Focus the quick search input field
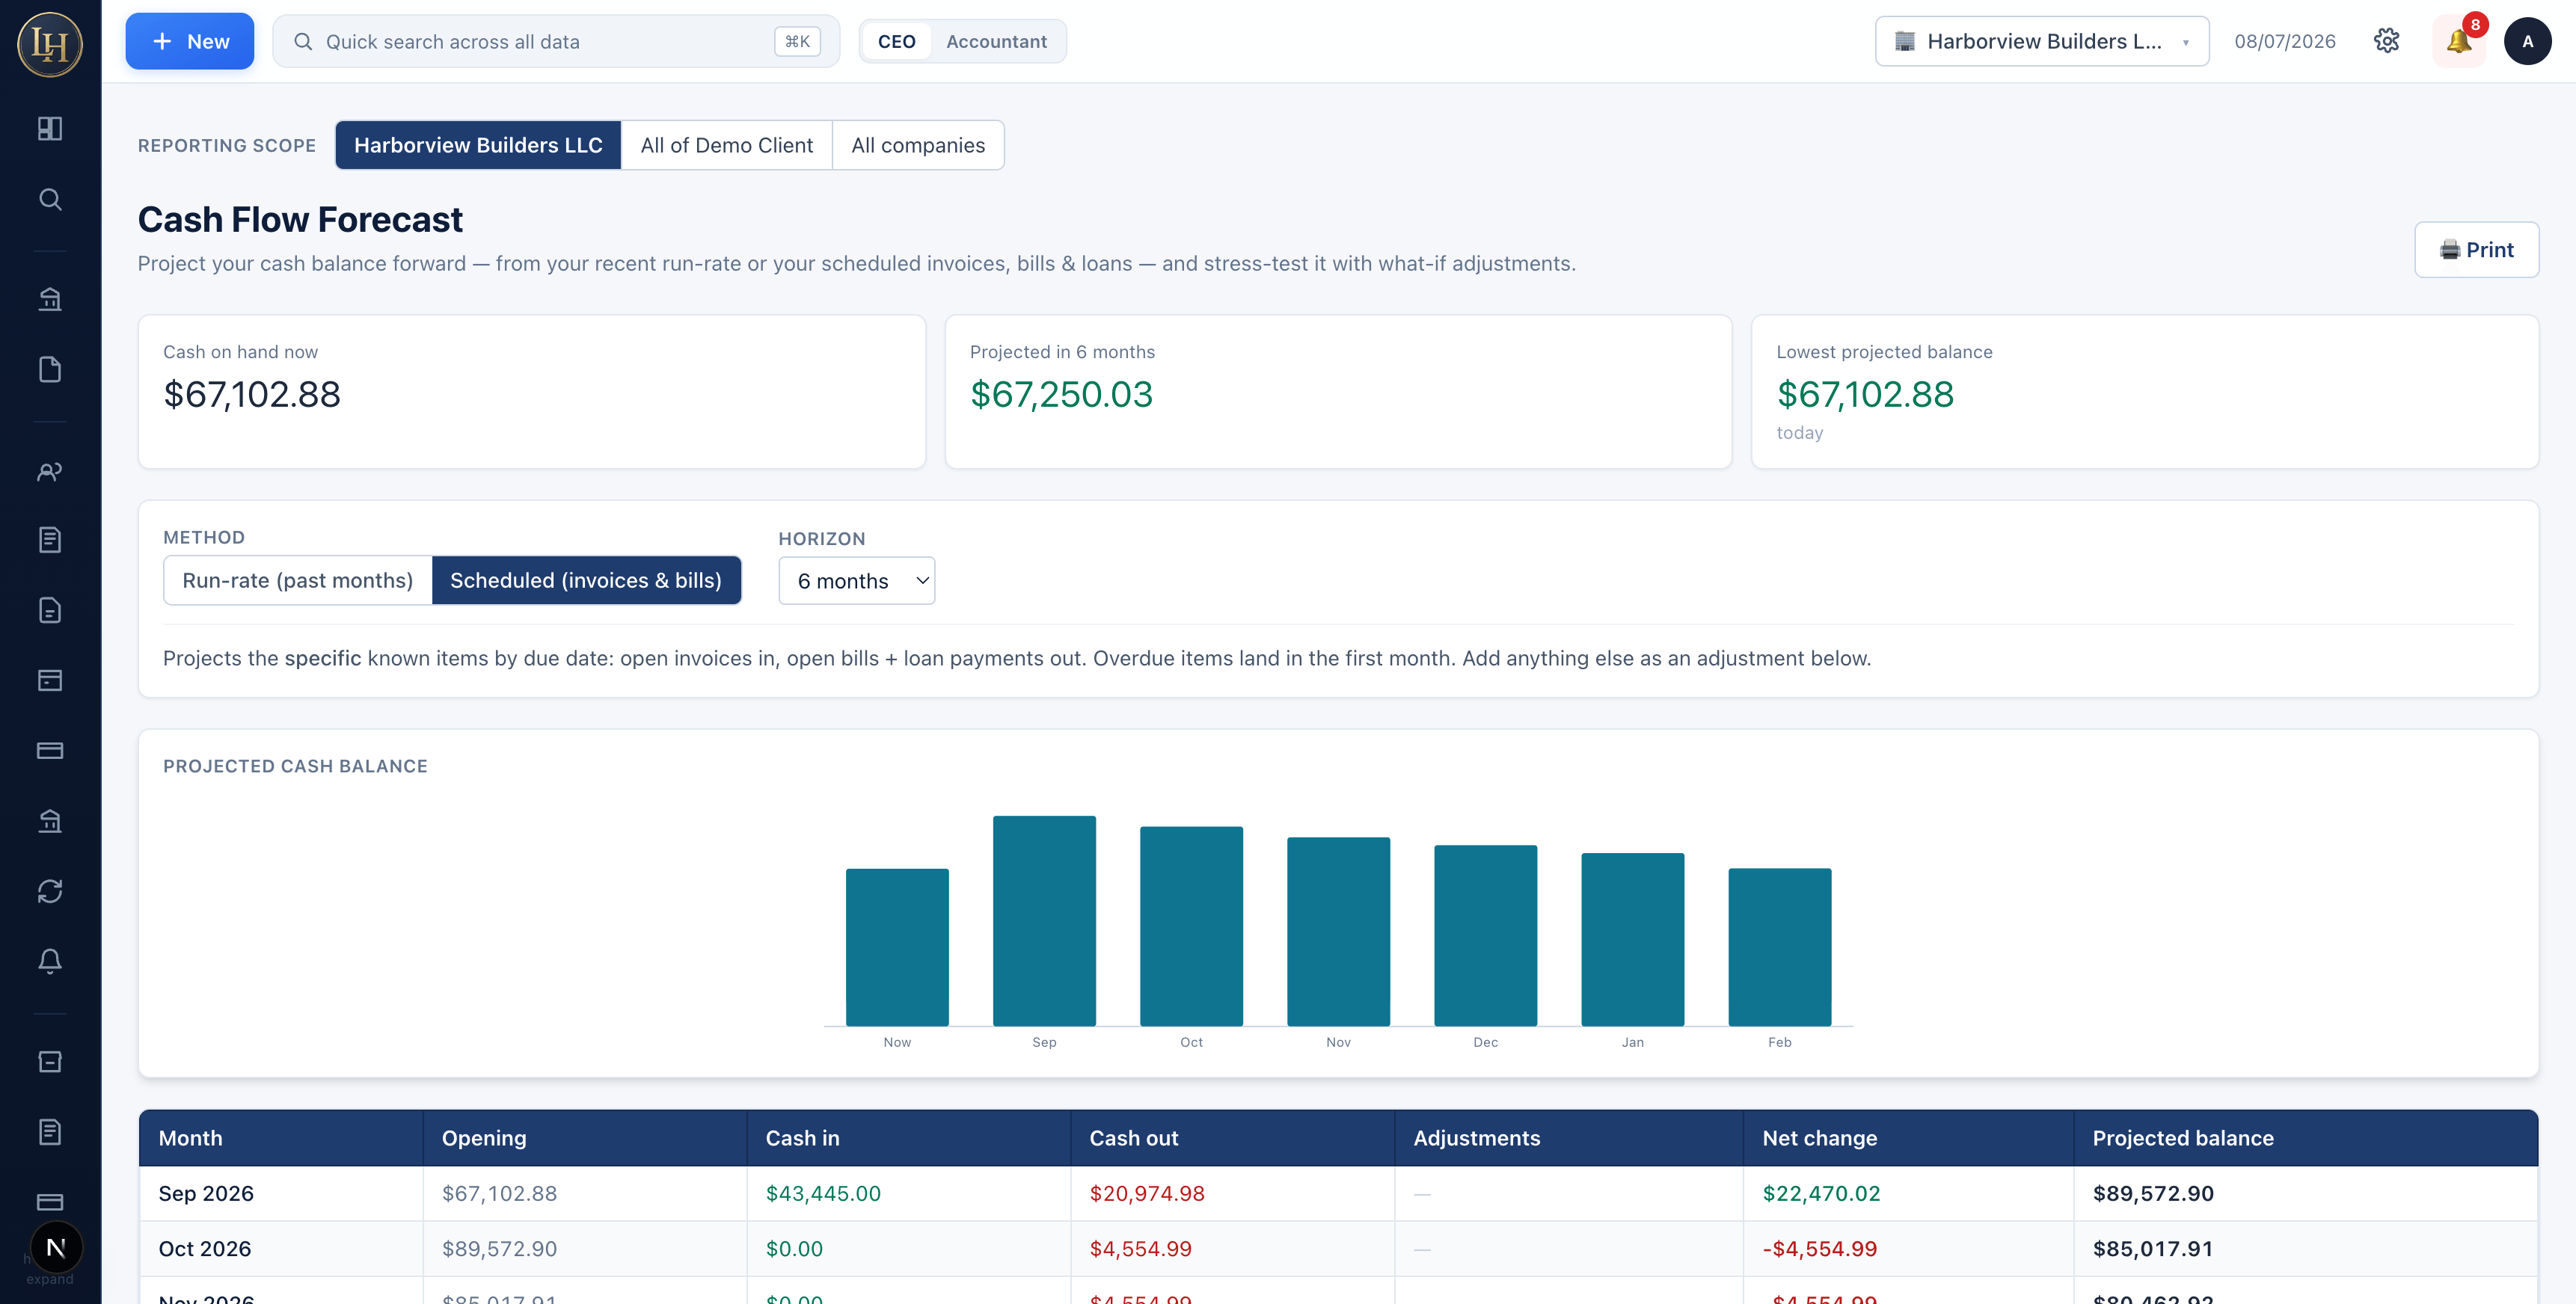This screenshot has height=1304, width=2576. tap(556, 41)
